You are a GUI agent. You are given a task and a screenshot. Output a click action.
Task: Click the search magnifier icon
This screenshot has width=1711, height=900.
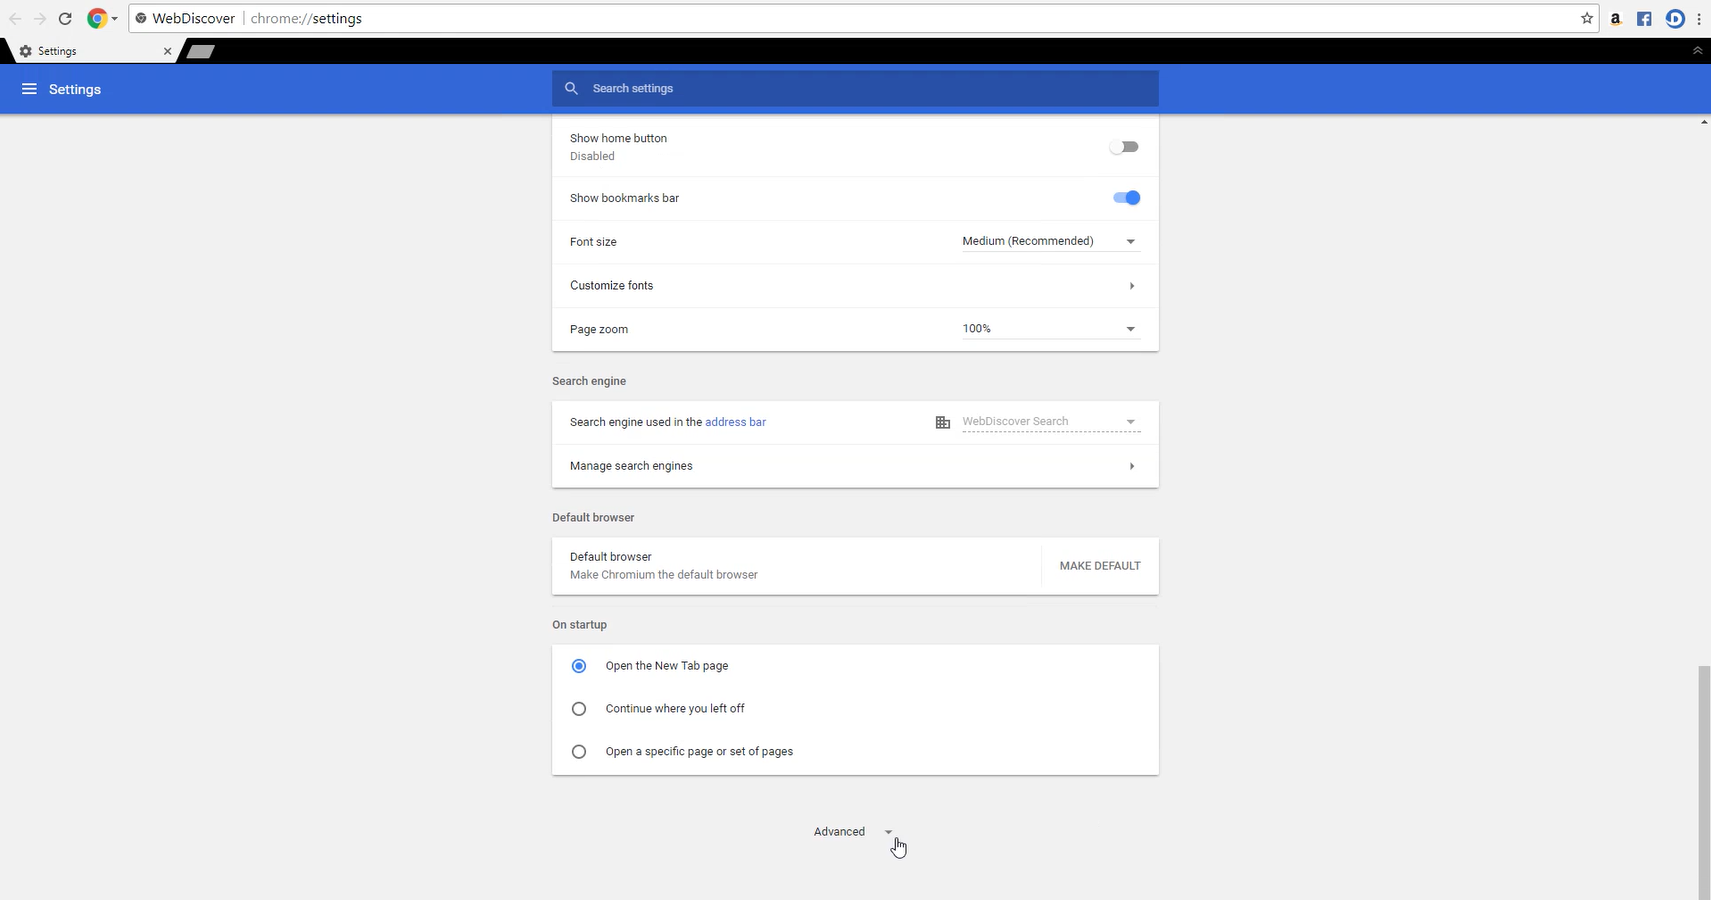[571, 88]
